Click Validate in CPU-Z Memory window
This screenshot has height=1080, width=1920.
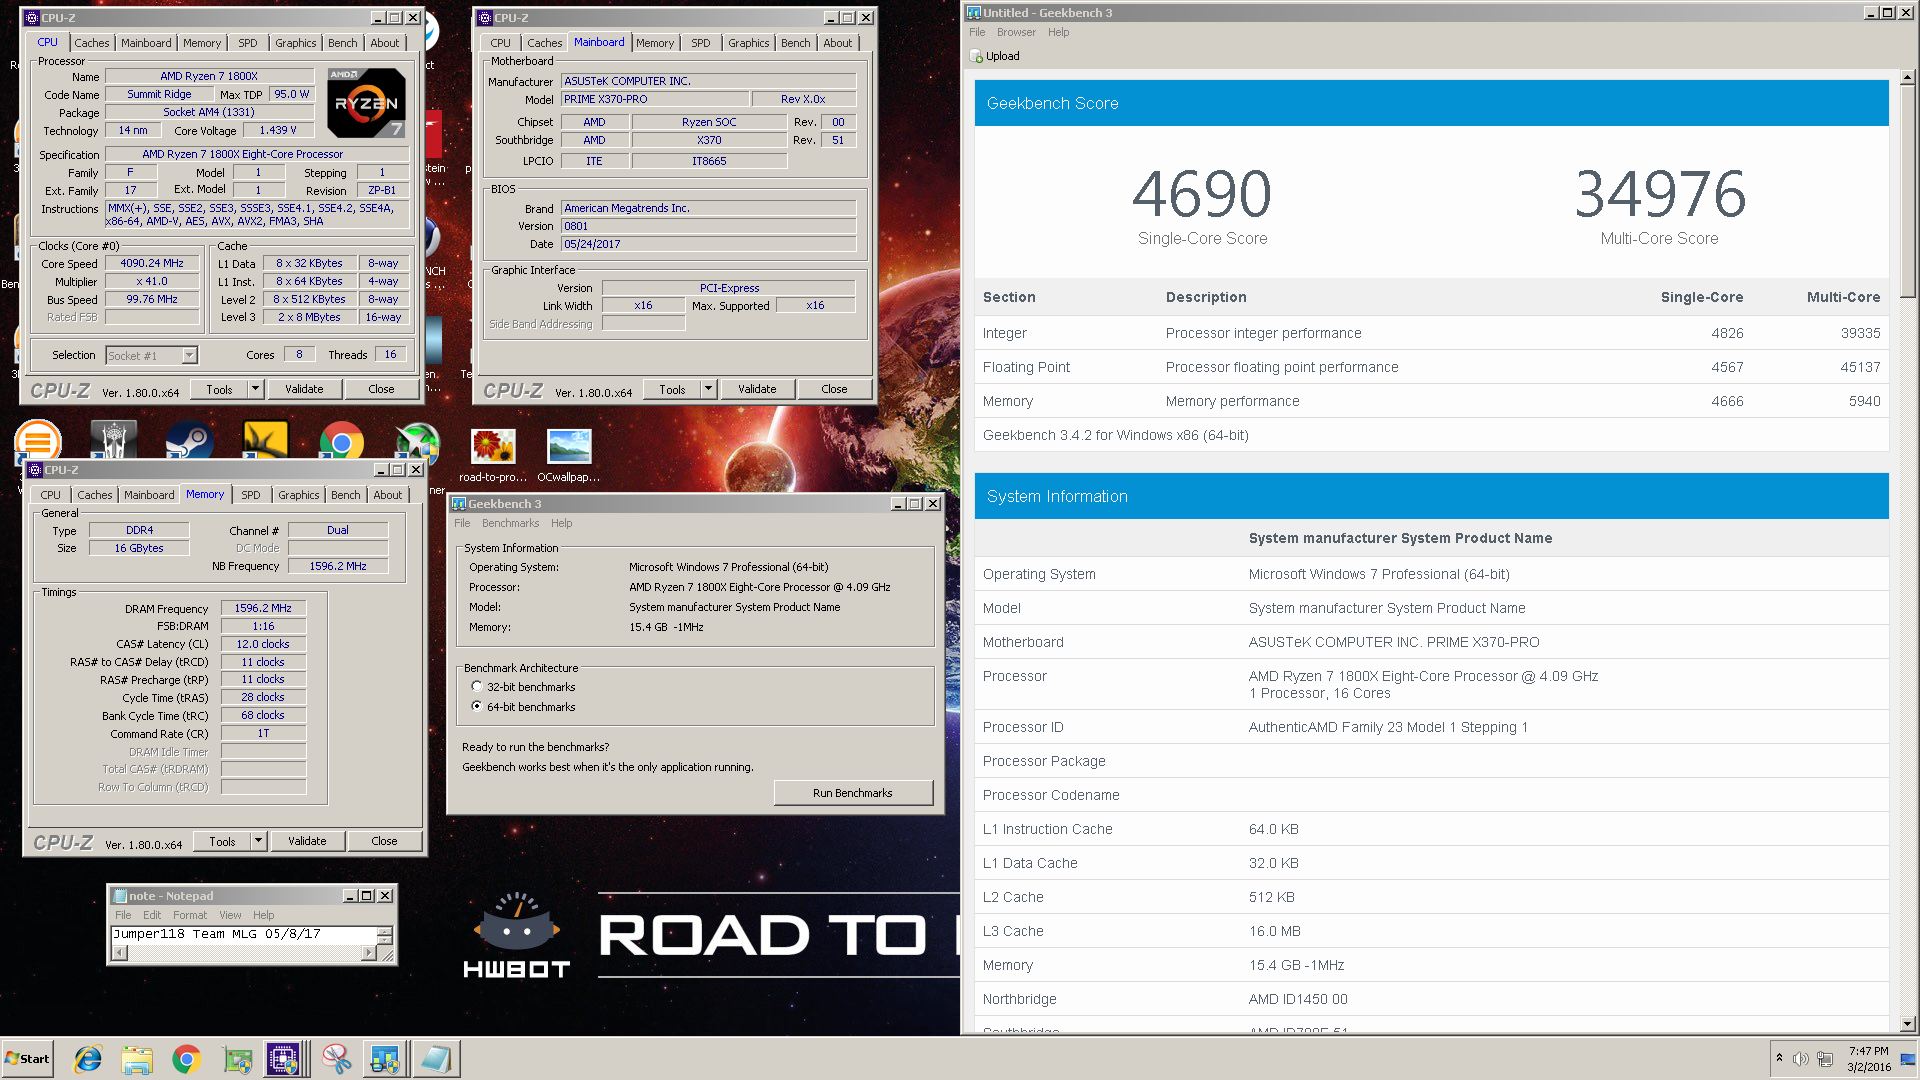pyautogui.click(x=307, y=841)
